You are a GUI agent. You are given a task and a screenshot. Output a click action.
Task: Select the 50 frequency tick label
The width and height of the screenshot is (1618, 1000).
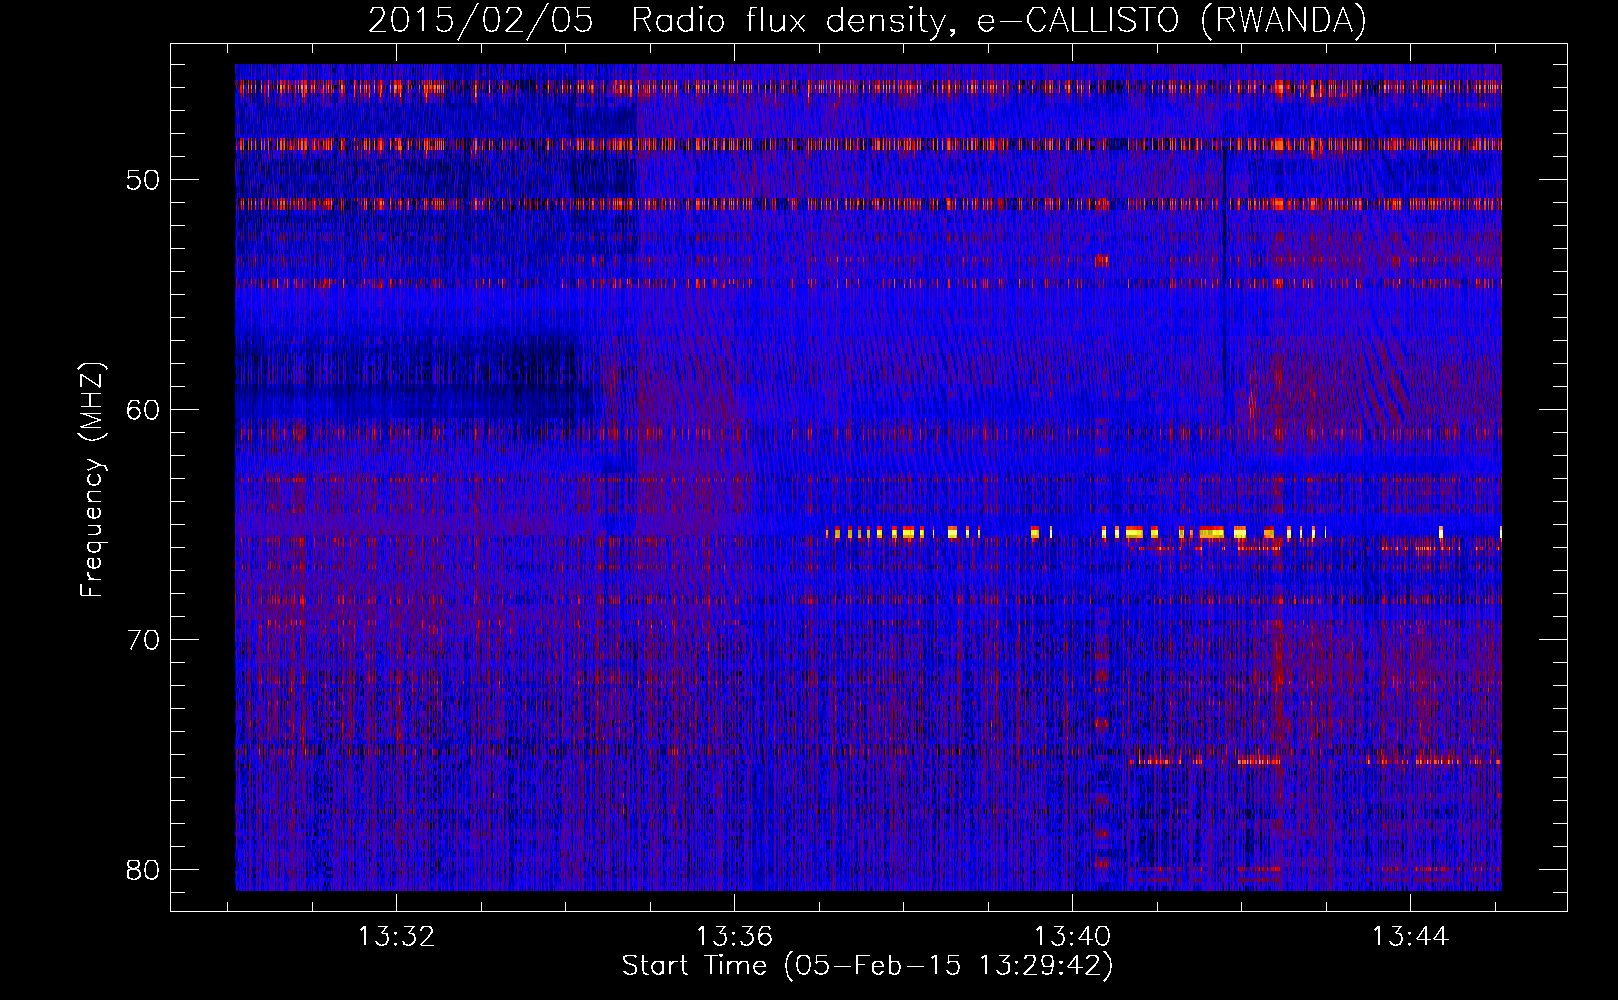(x=143, y=180)
